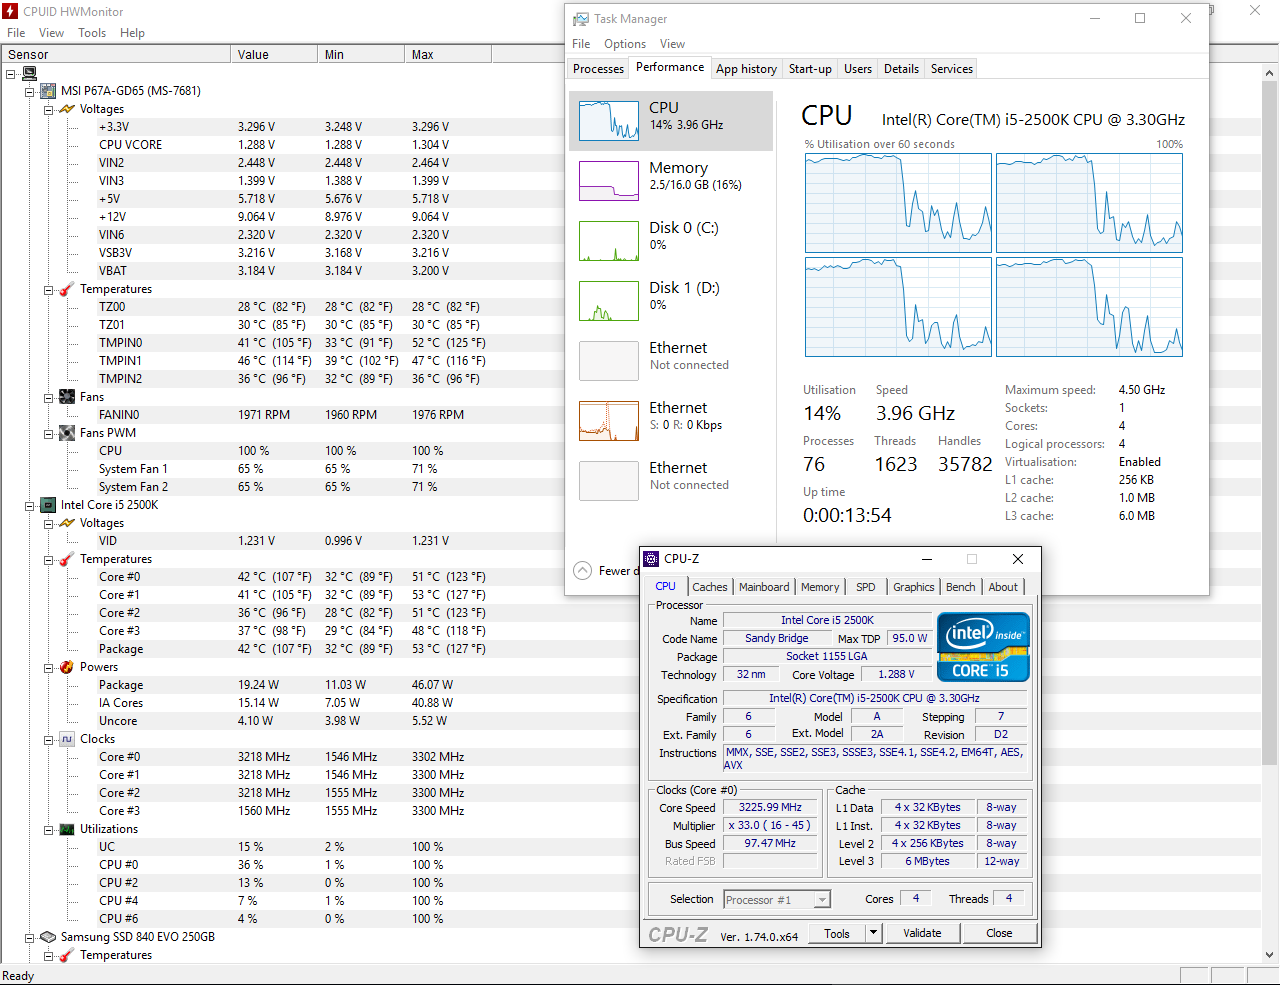1280x985 pixels.
Task: Open the Processor #1 selection dropdown in CPU-Z
Action: (x=776, y=900)
